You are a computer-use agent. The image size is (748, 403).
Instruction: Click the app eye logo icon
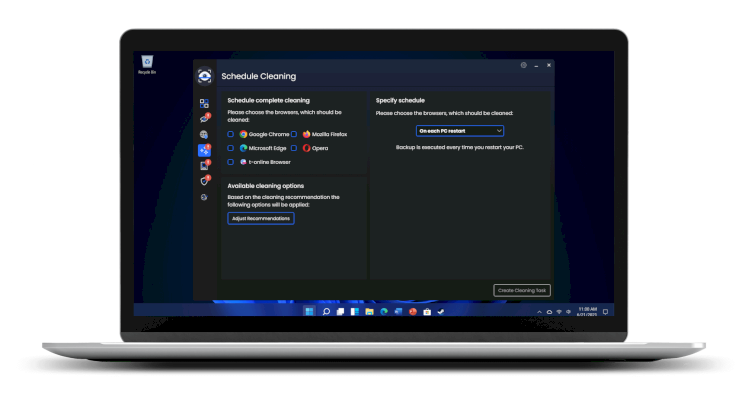point(205,76)
